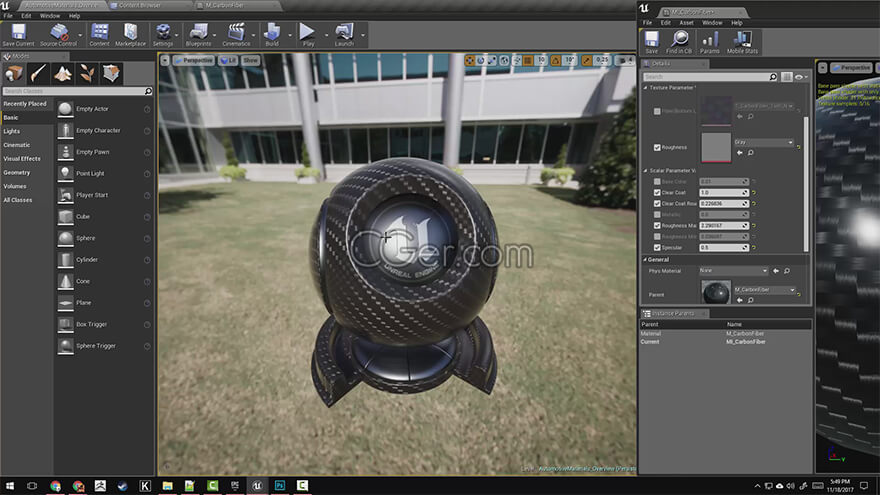Screen dimensions: 880x495
Task: Collapse the General section
Action: (x=645, y=260)
